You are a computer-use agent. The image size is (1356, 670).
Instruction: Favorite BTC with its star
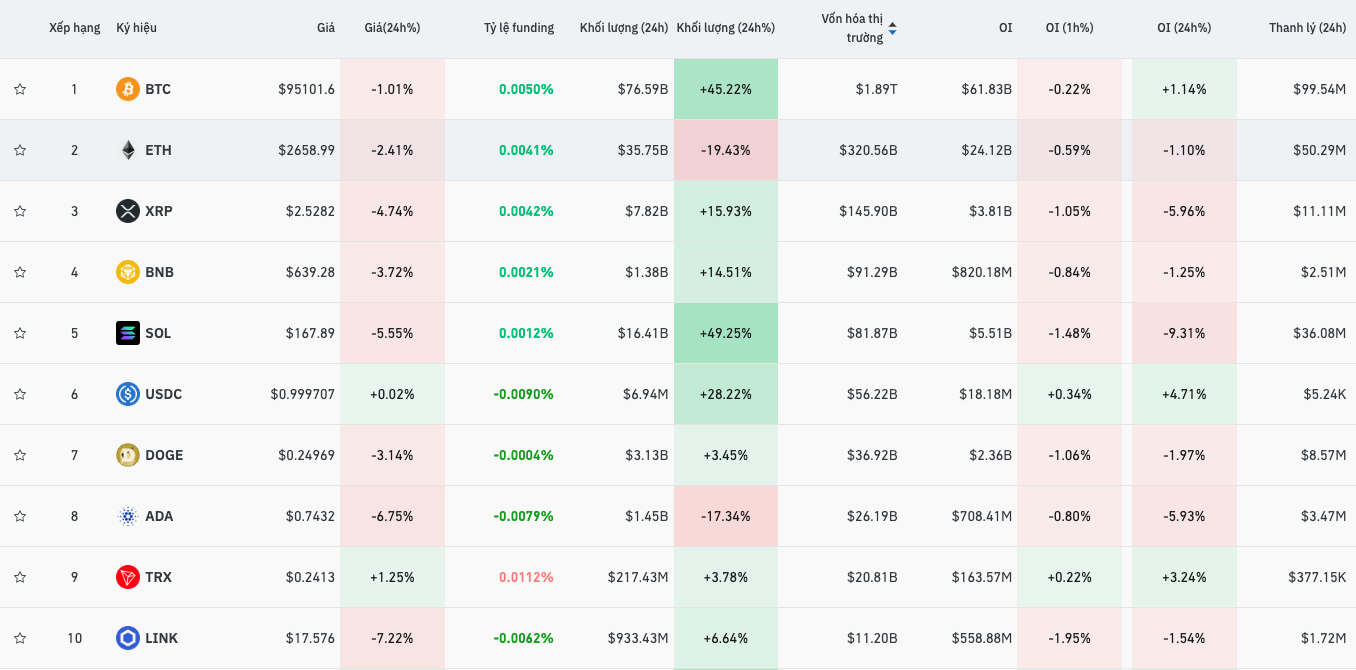pos(20,89)
